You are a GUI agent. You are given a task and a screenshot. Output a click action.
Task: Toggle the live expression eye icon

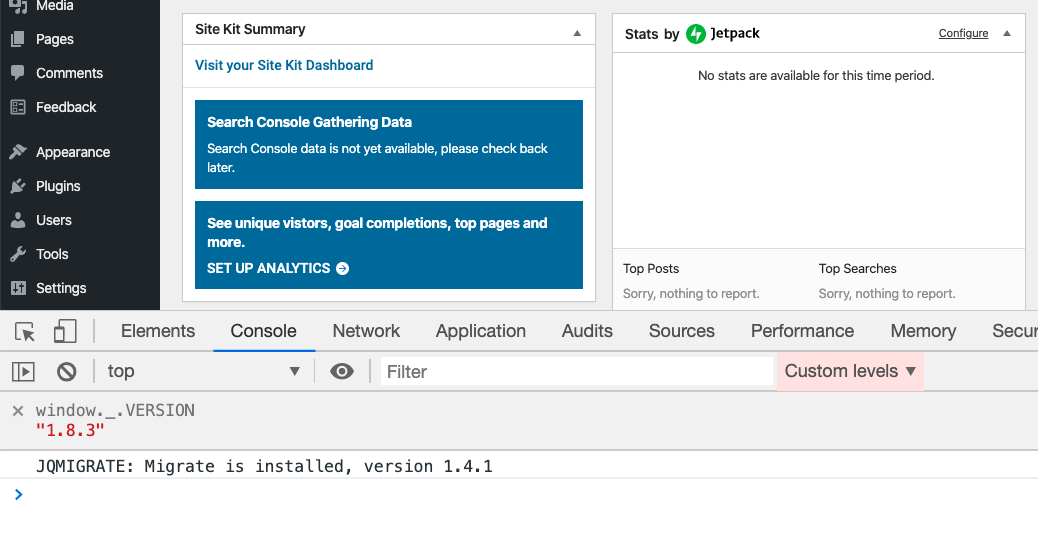pos(342,371)
